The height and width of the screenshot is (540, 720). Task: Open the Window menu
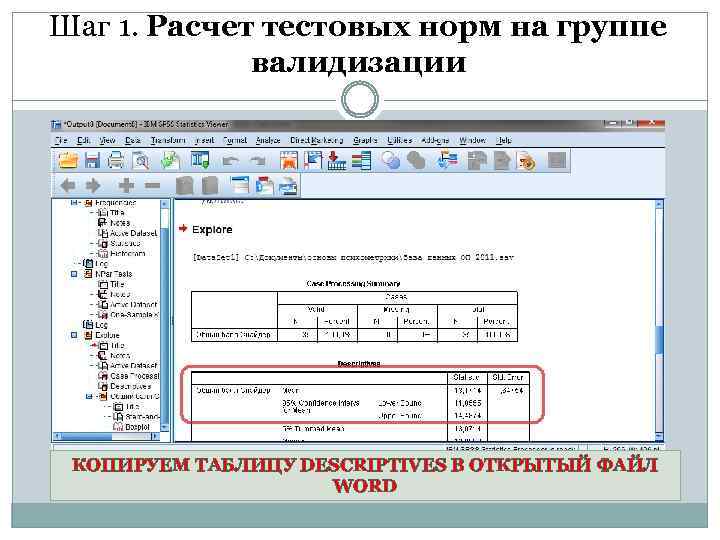pos(472,141)
